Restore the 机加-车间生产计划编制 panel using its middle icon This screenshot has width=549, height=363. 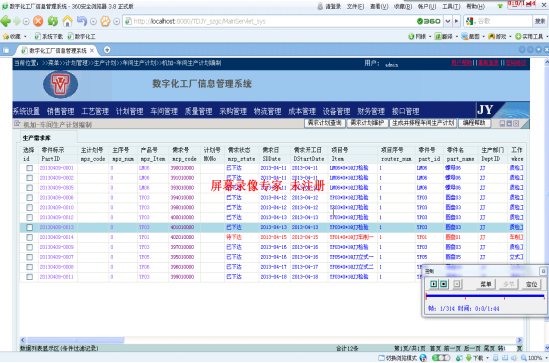(509, 124)
